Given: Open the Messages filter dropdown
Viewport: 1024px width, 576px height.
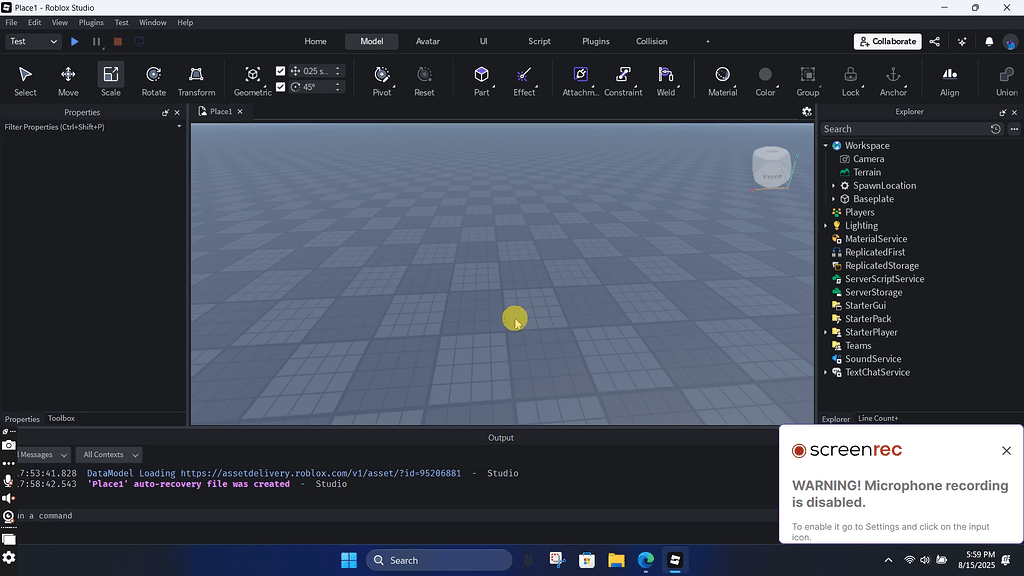Looking at the screenshot, I should [x=43, y=455].
